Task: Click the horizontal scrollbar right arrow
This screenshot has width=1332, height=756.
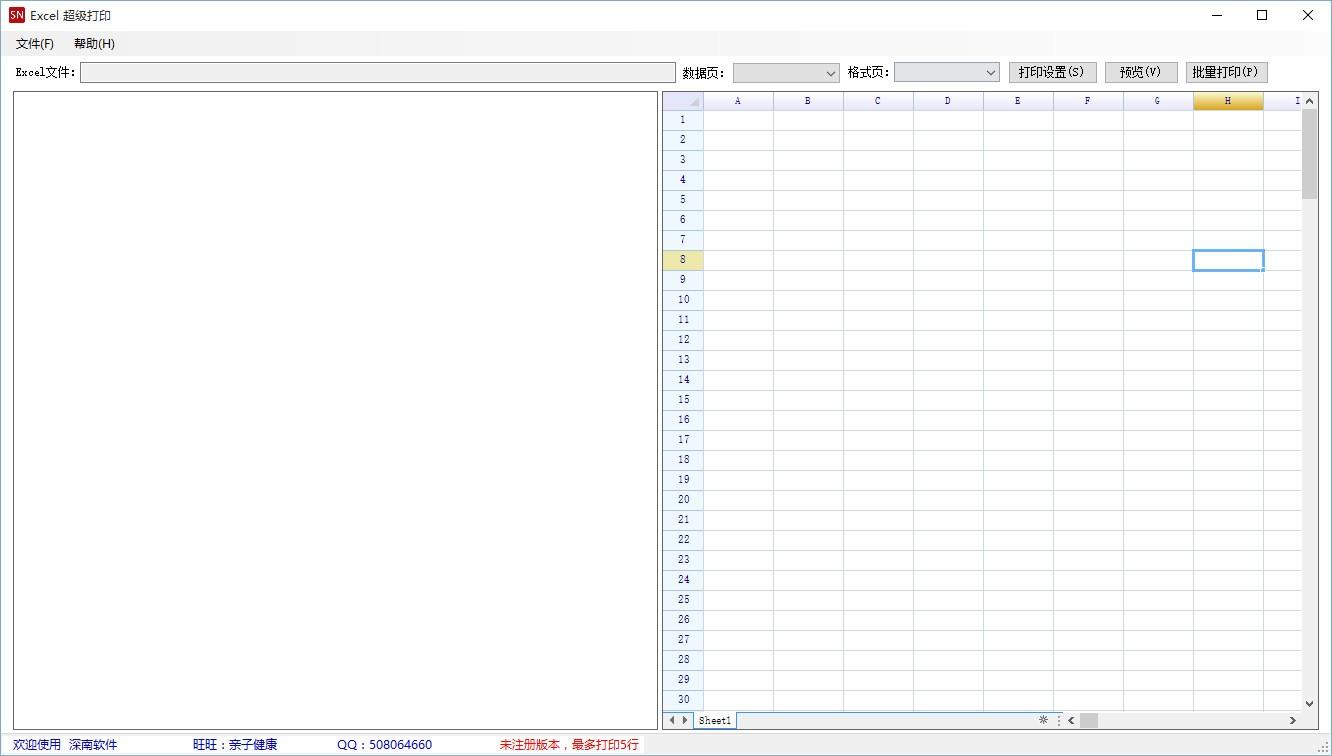Action: coord(1292,720)
